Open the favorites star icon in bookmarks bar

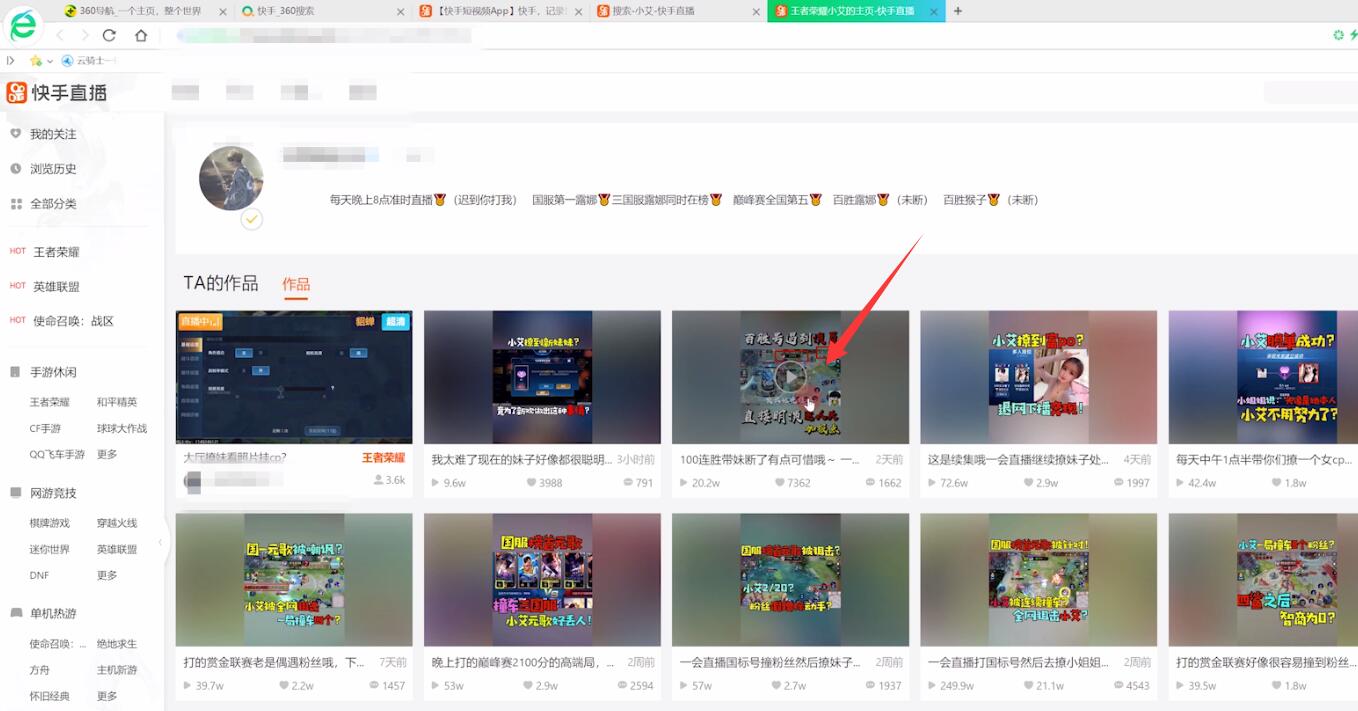click(x=36, y=61)
